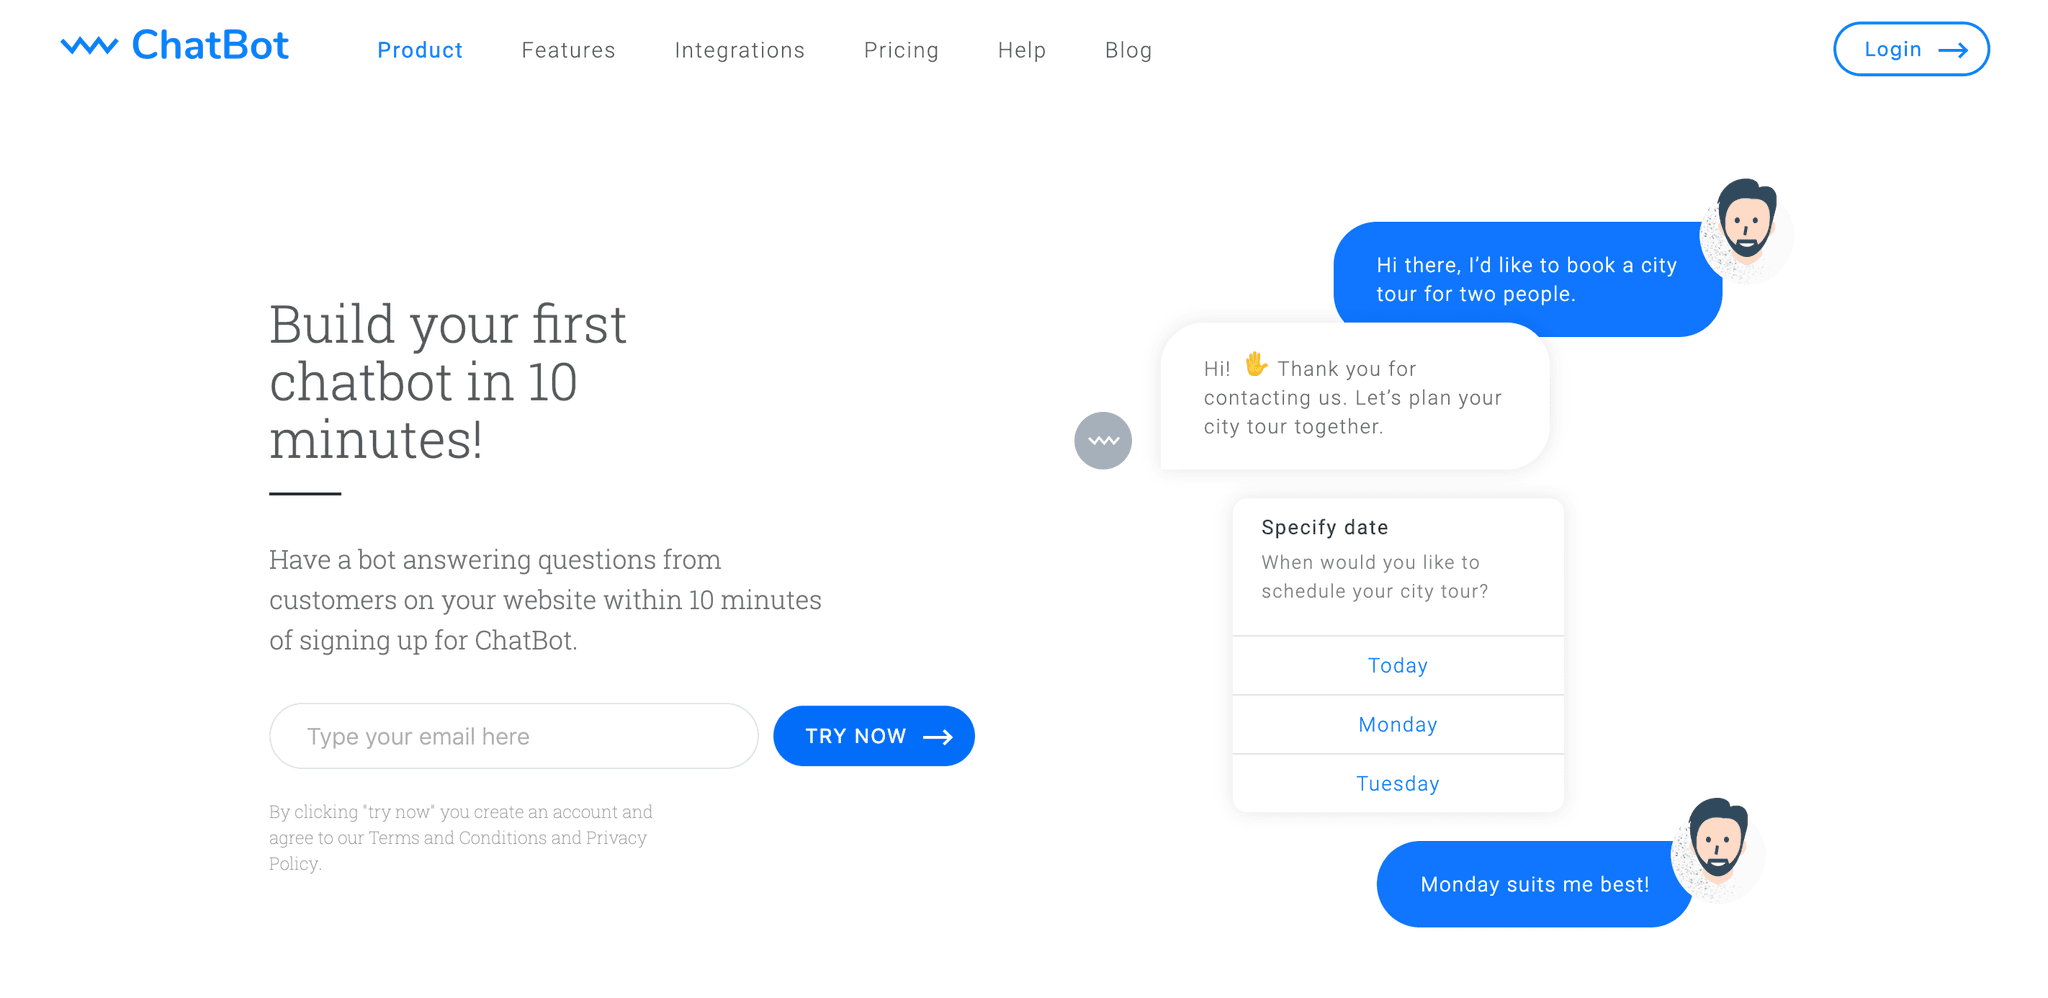Click the arrow icon in TRY NOW button
The image size is (2048, 998).
[938, 736]
